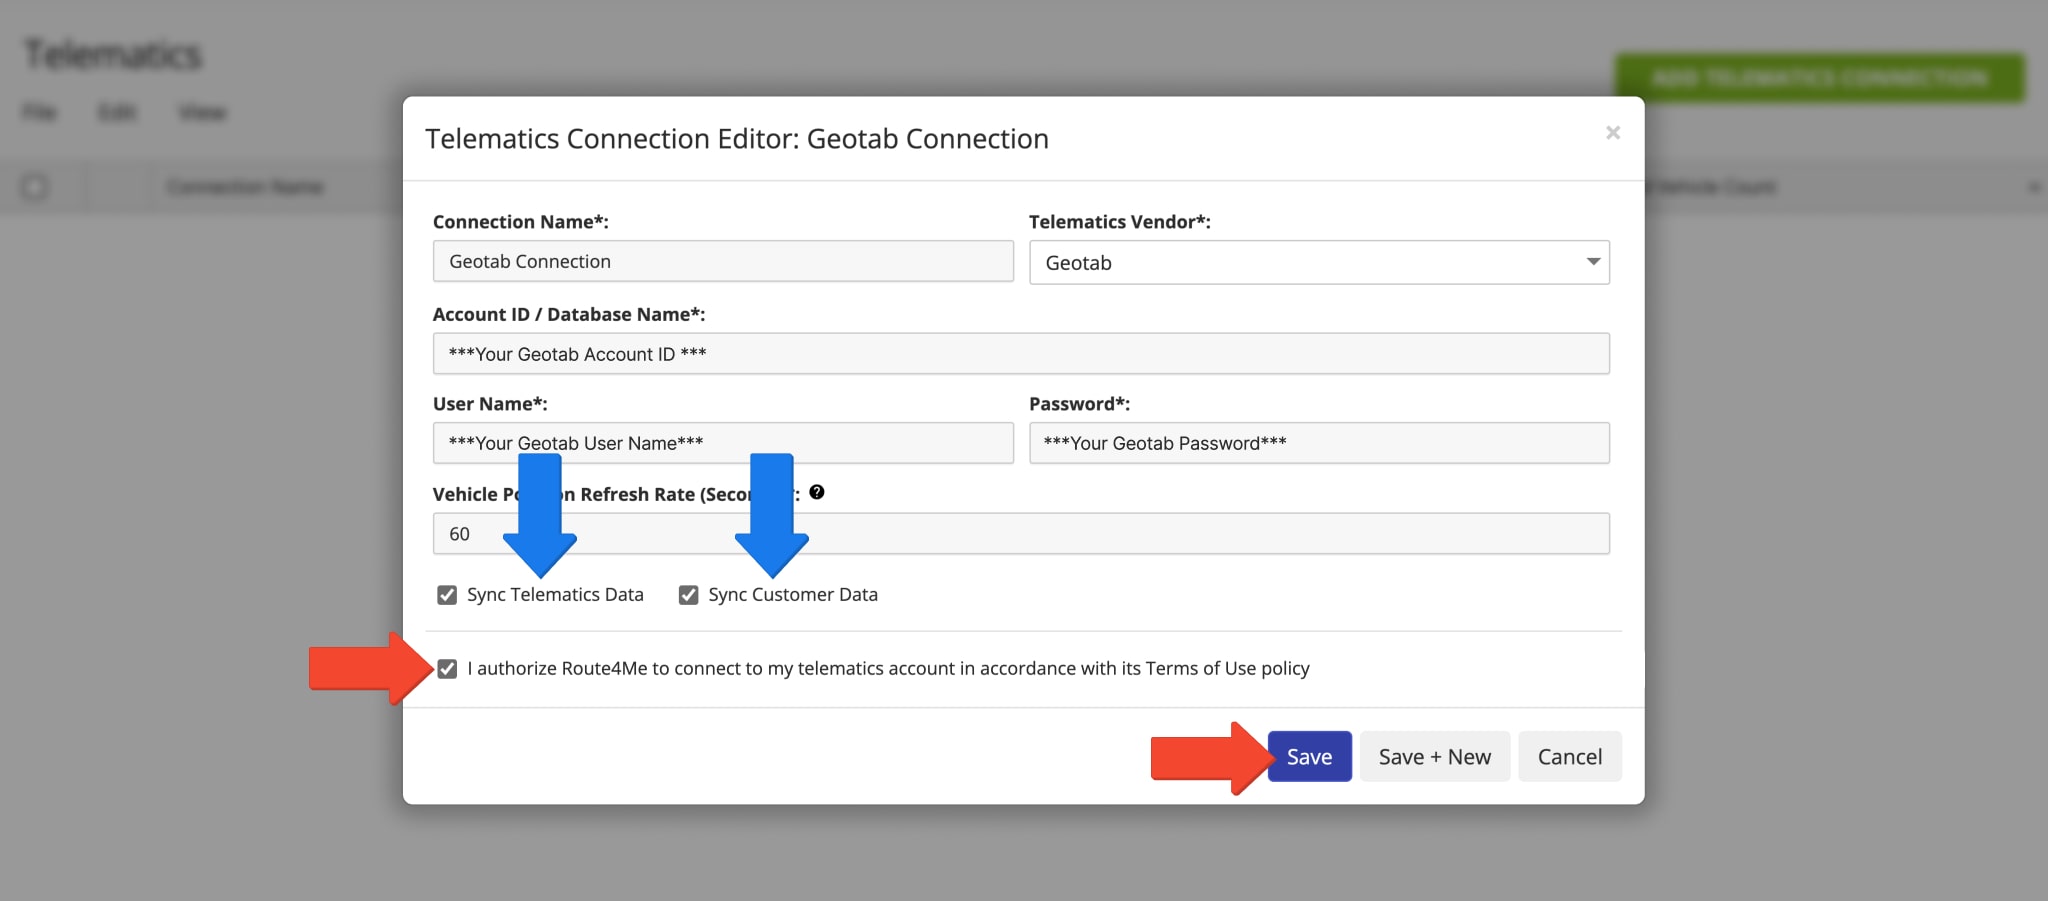The image size is (2048, 901).
Task: Click the User Name input field
Action: point(723,443)
